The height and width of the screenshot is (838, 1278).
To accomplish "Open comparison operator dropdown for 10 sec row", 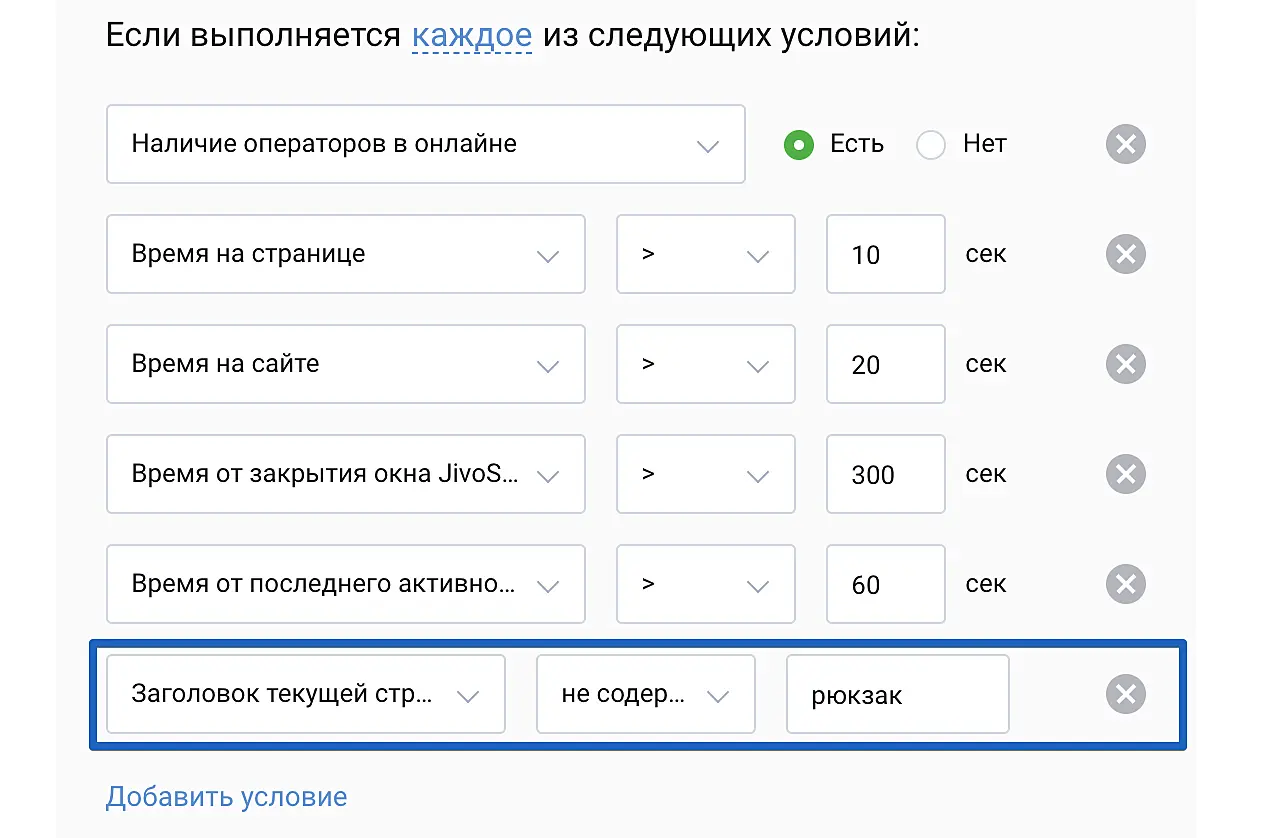I will click(x=705, y=254).
